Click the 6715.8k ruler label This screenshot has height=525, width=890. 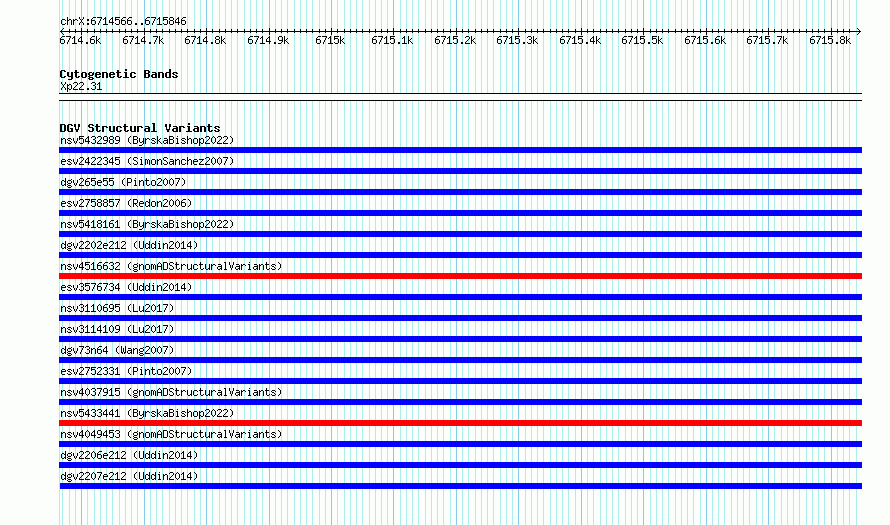[x=830, y=40]
